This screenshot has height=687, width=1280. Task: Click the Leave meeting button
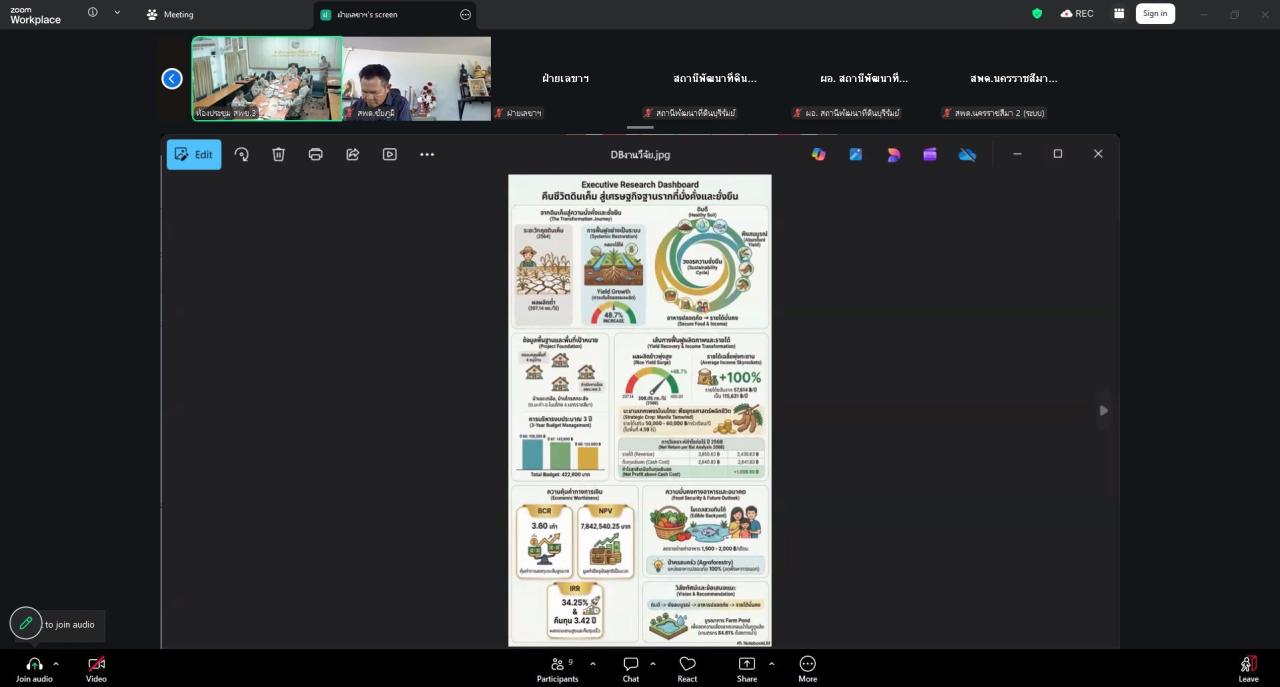[x=1248, y=669]
